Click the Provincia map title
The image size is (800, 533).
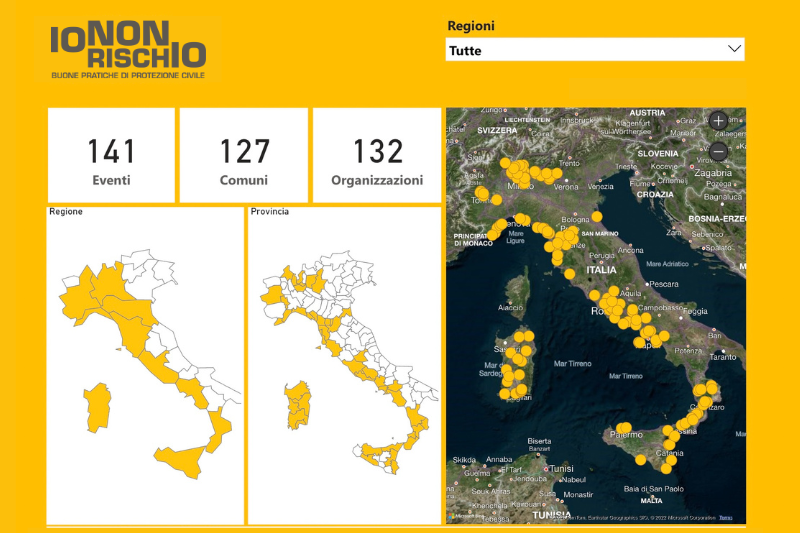[x=270, y=212]
